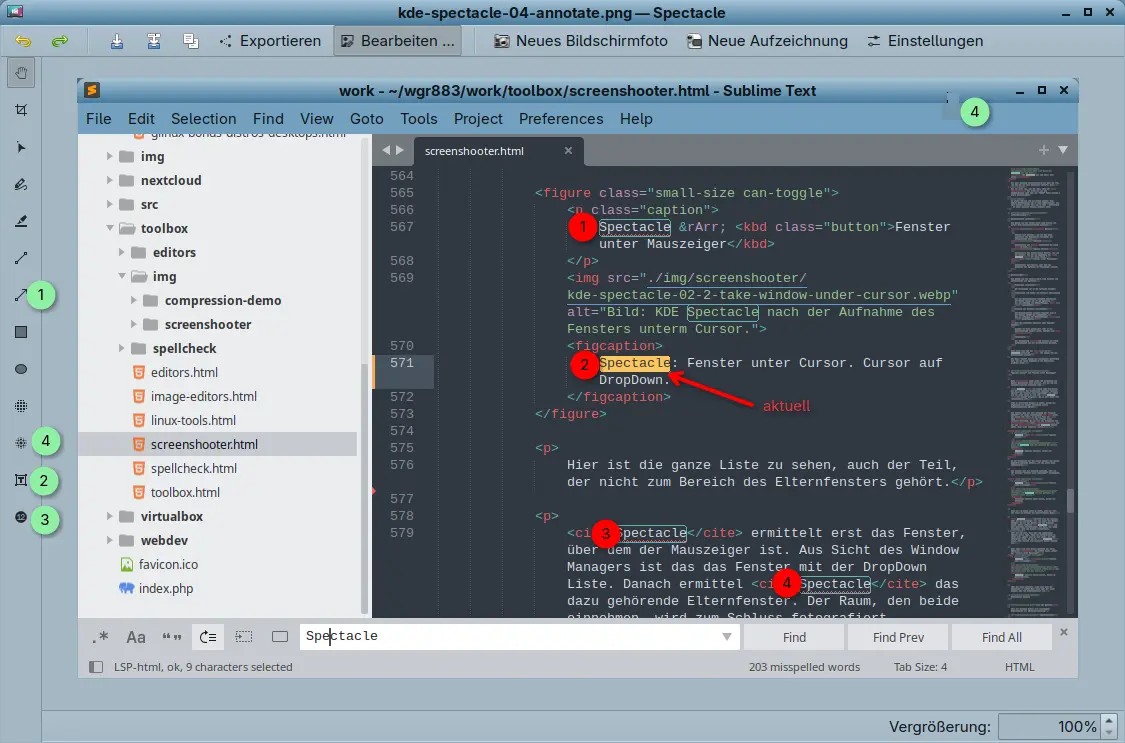Select the Pixelate tool
The image size is (1125, 743).
[x=21, y=406]
